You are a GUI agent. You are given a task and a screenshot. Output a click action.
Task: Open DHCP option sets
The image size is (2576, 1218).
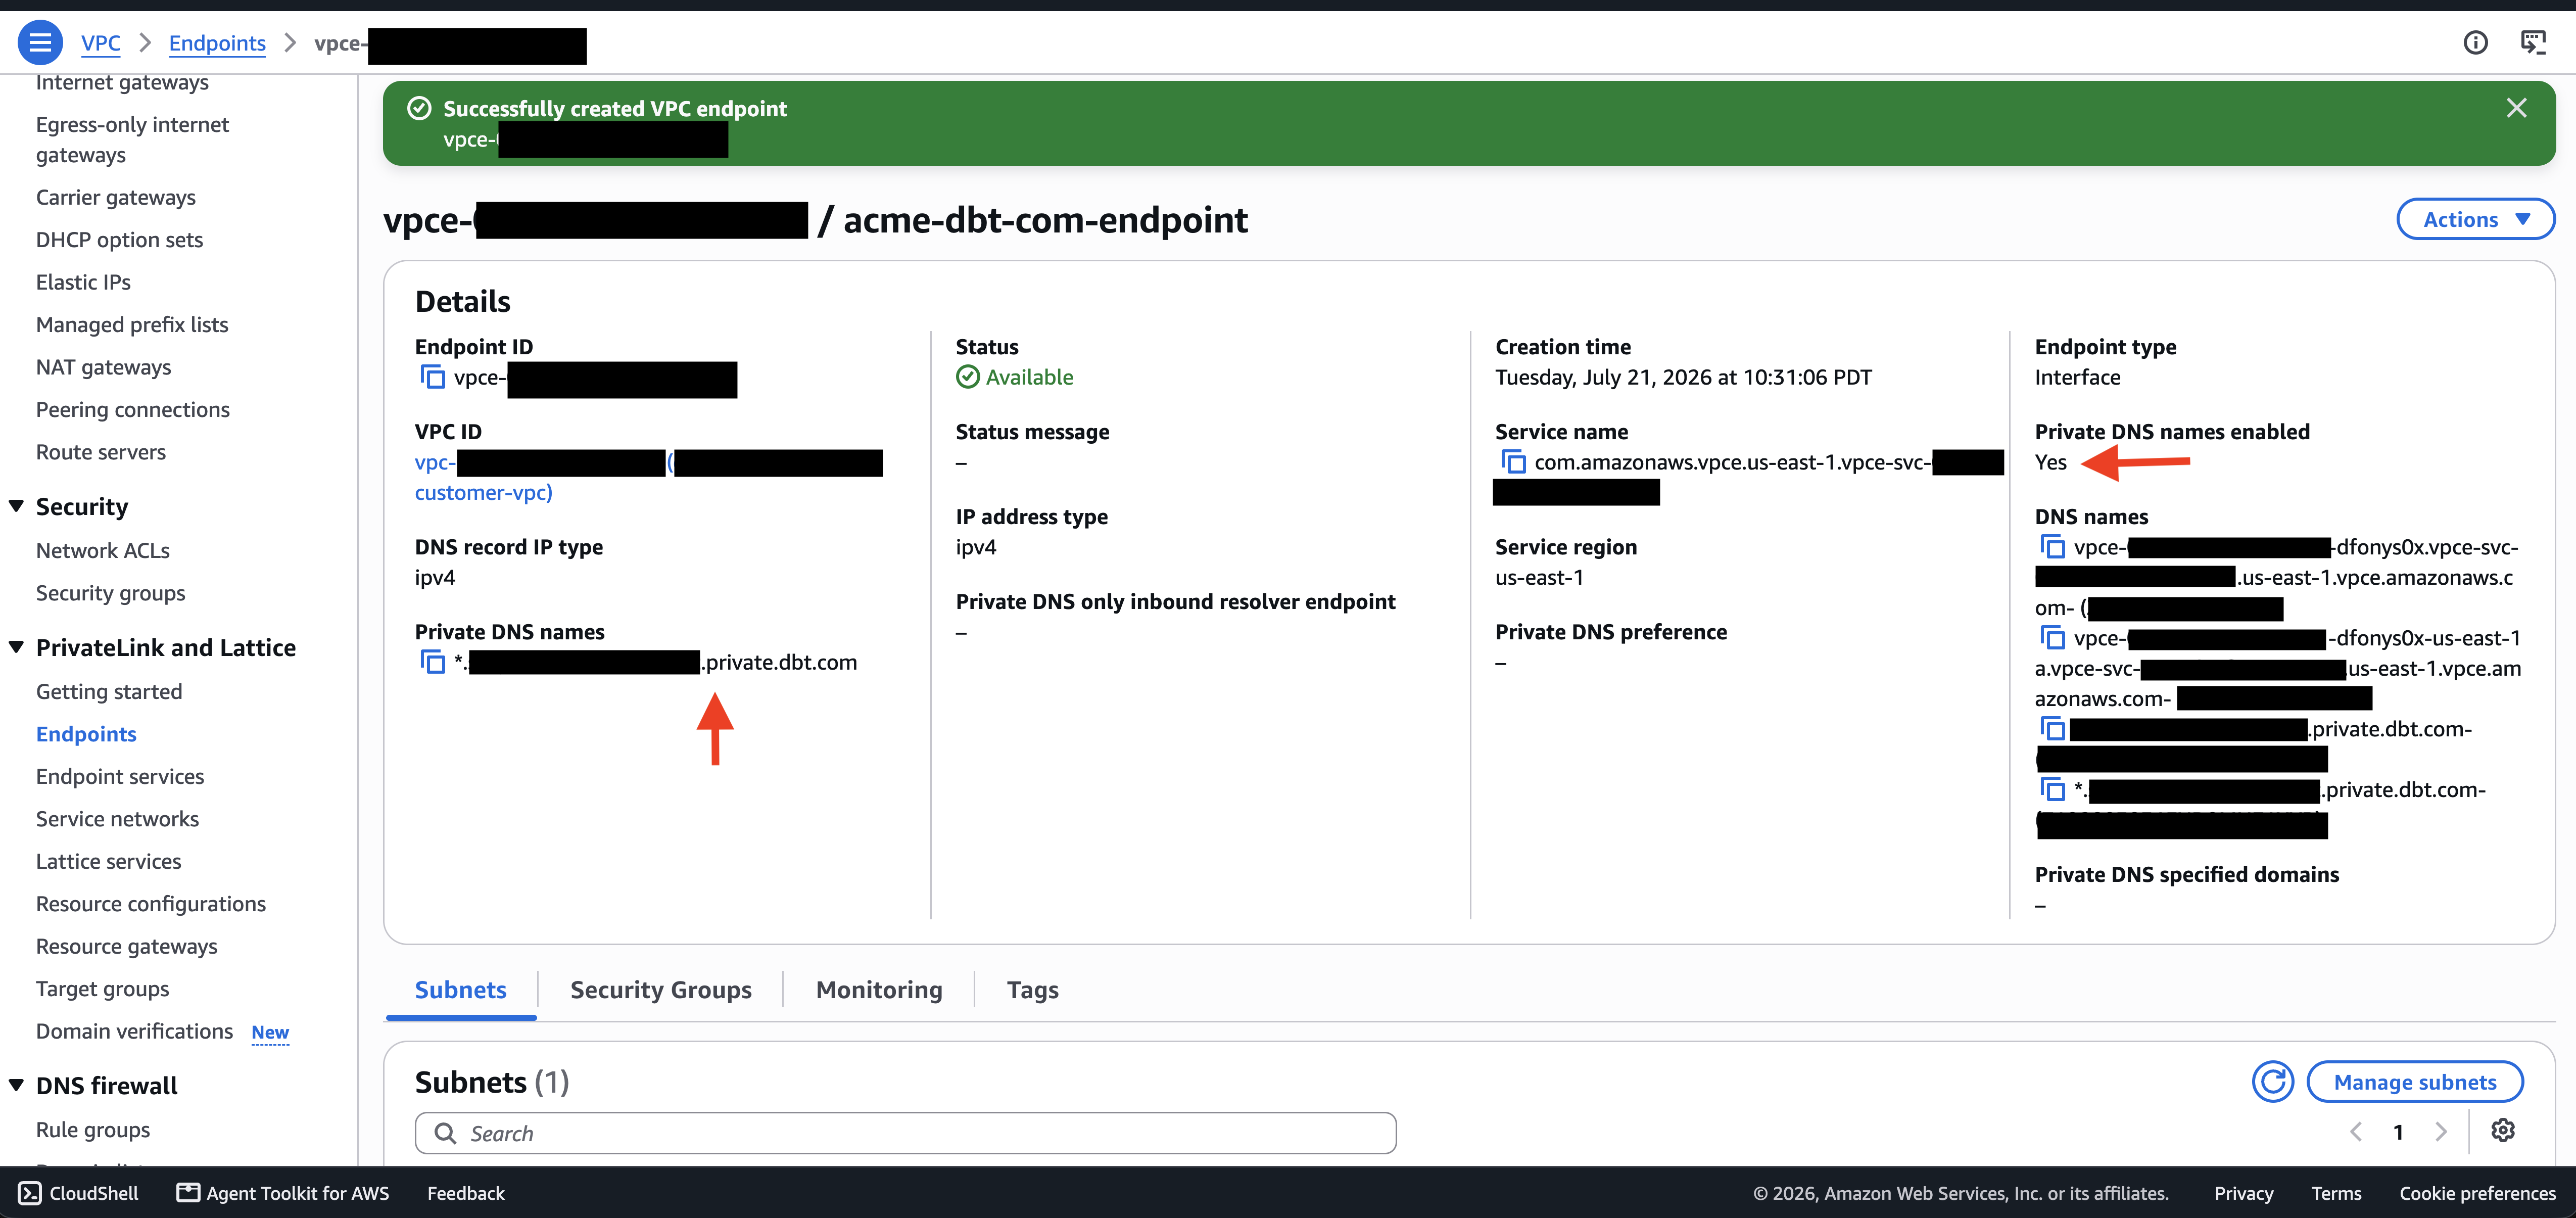(x=119, y=240)
